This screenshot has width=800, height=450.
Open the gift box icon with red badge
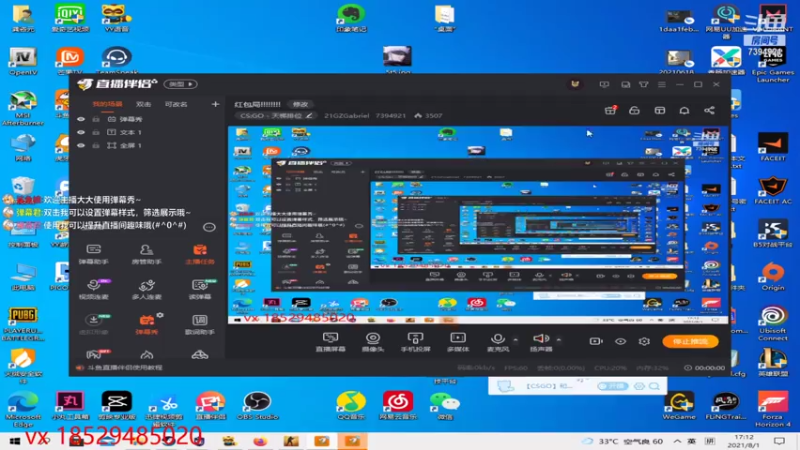coord(610,110)
